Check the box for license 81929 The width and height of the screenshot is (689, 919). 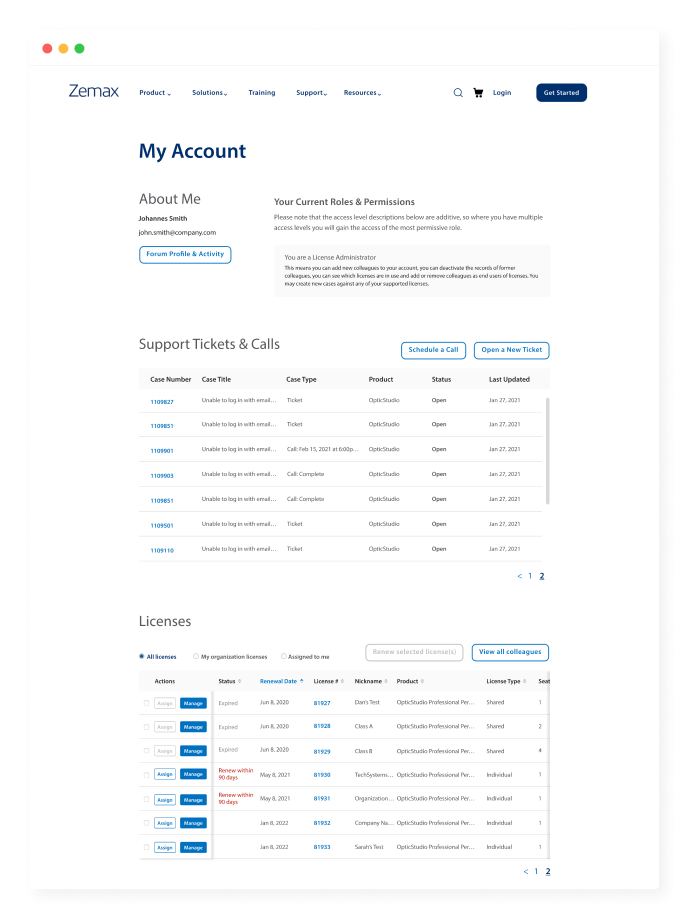[x=146, y=751]
